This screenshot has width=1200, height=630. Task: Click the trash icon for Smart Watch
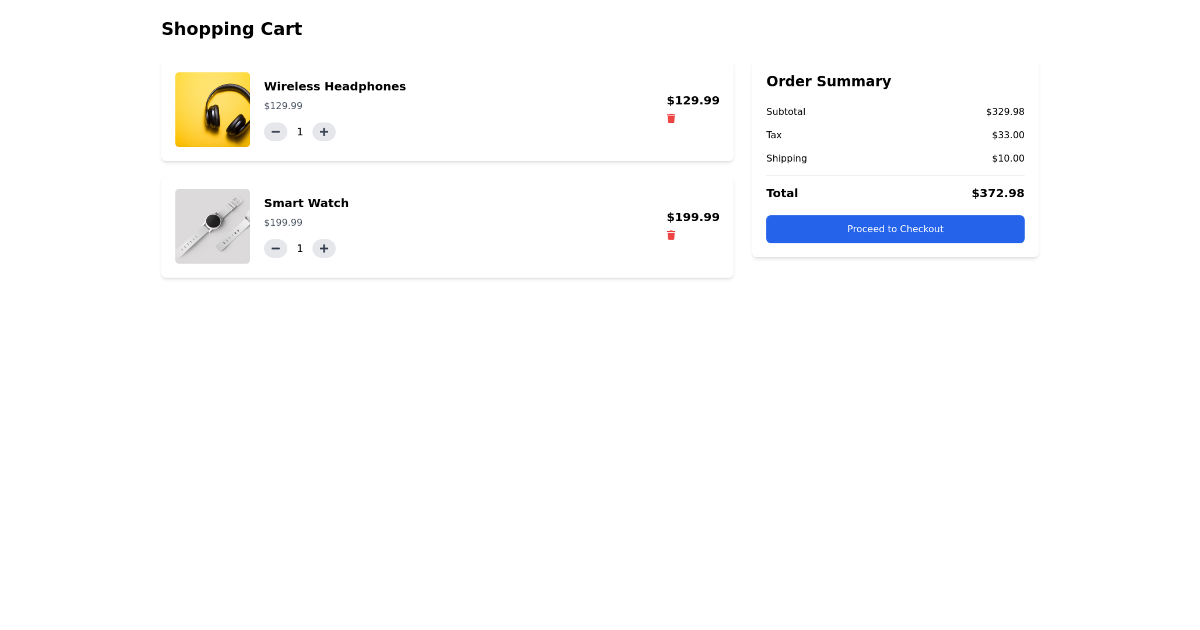[671, 235]
